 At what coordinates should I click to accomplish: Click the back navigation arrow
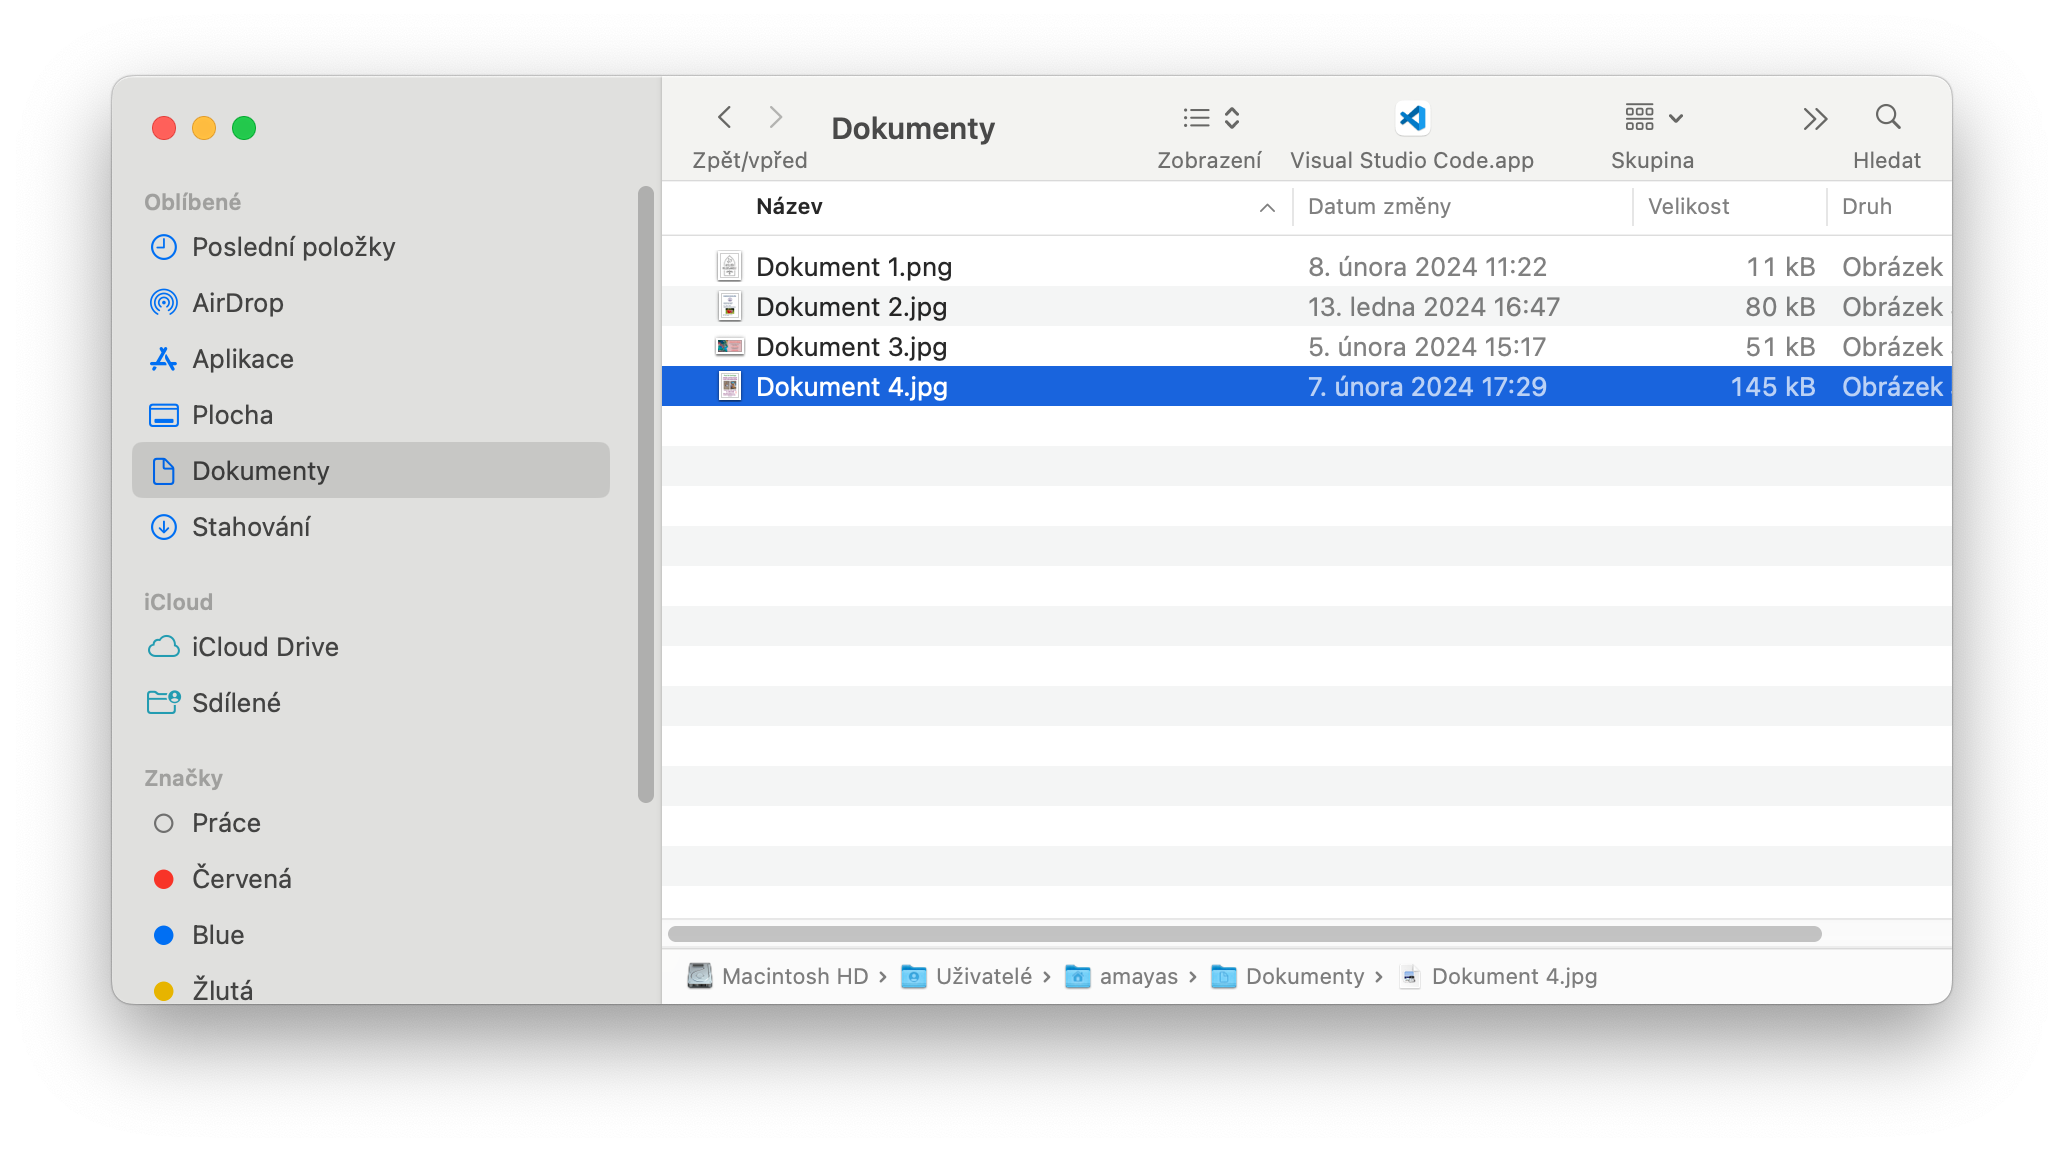(x=725, y=118)
